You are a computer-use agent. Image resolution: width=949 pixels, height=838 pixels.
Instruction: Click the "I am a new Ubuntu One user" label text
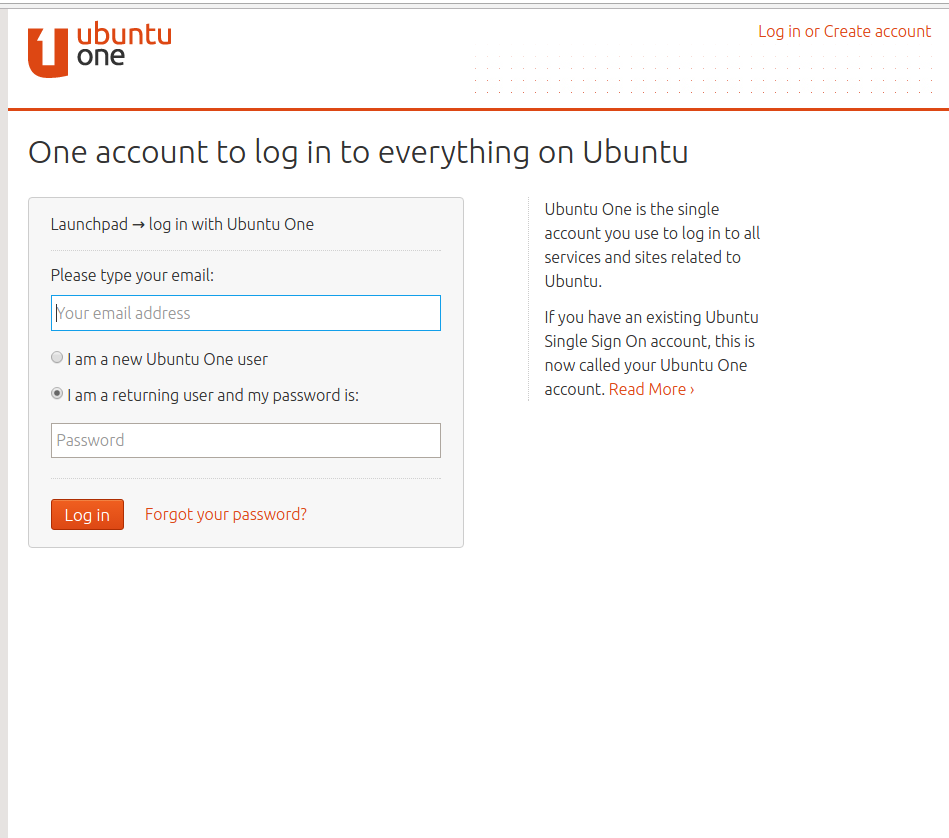(x=167, y=359)
